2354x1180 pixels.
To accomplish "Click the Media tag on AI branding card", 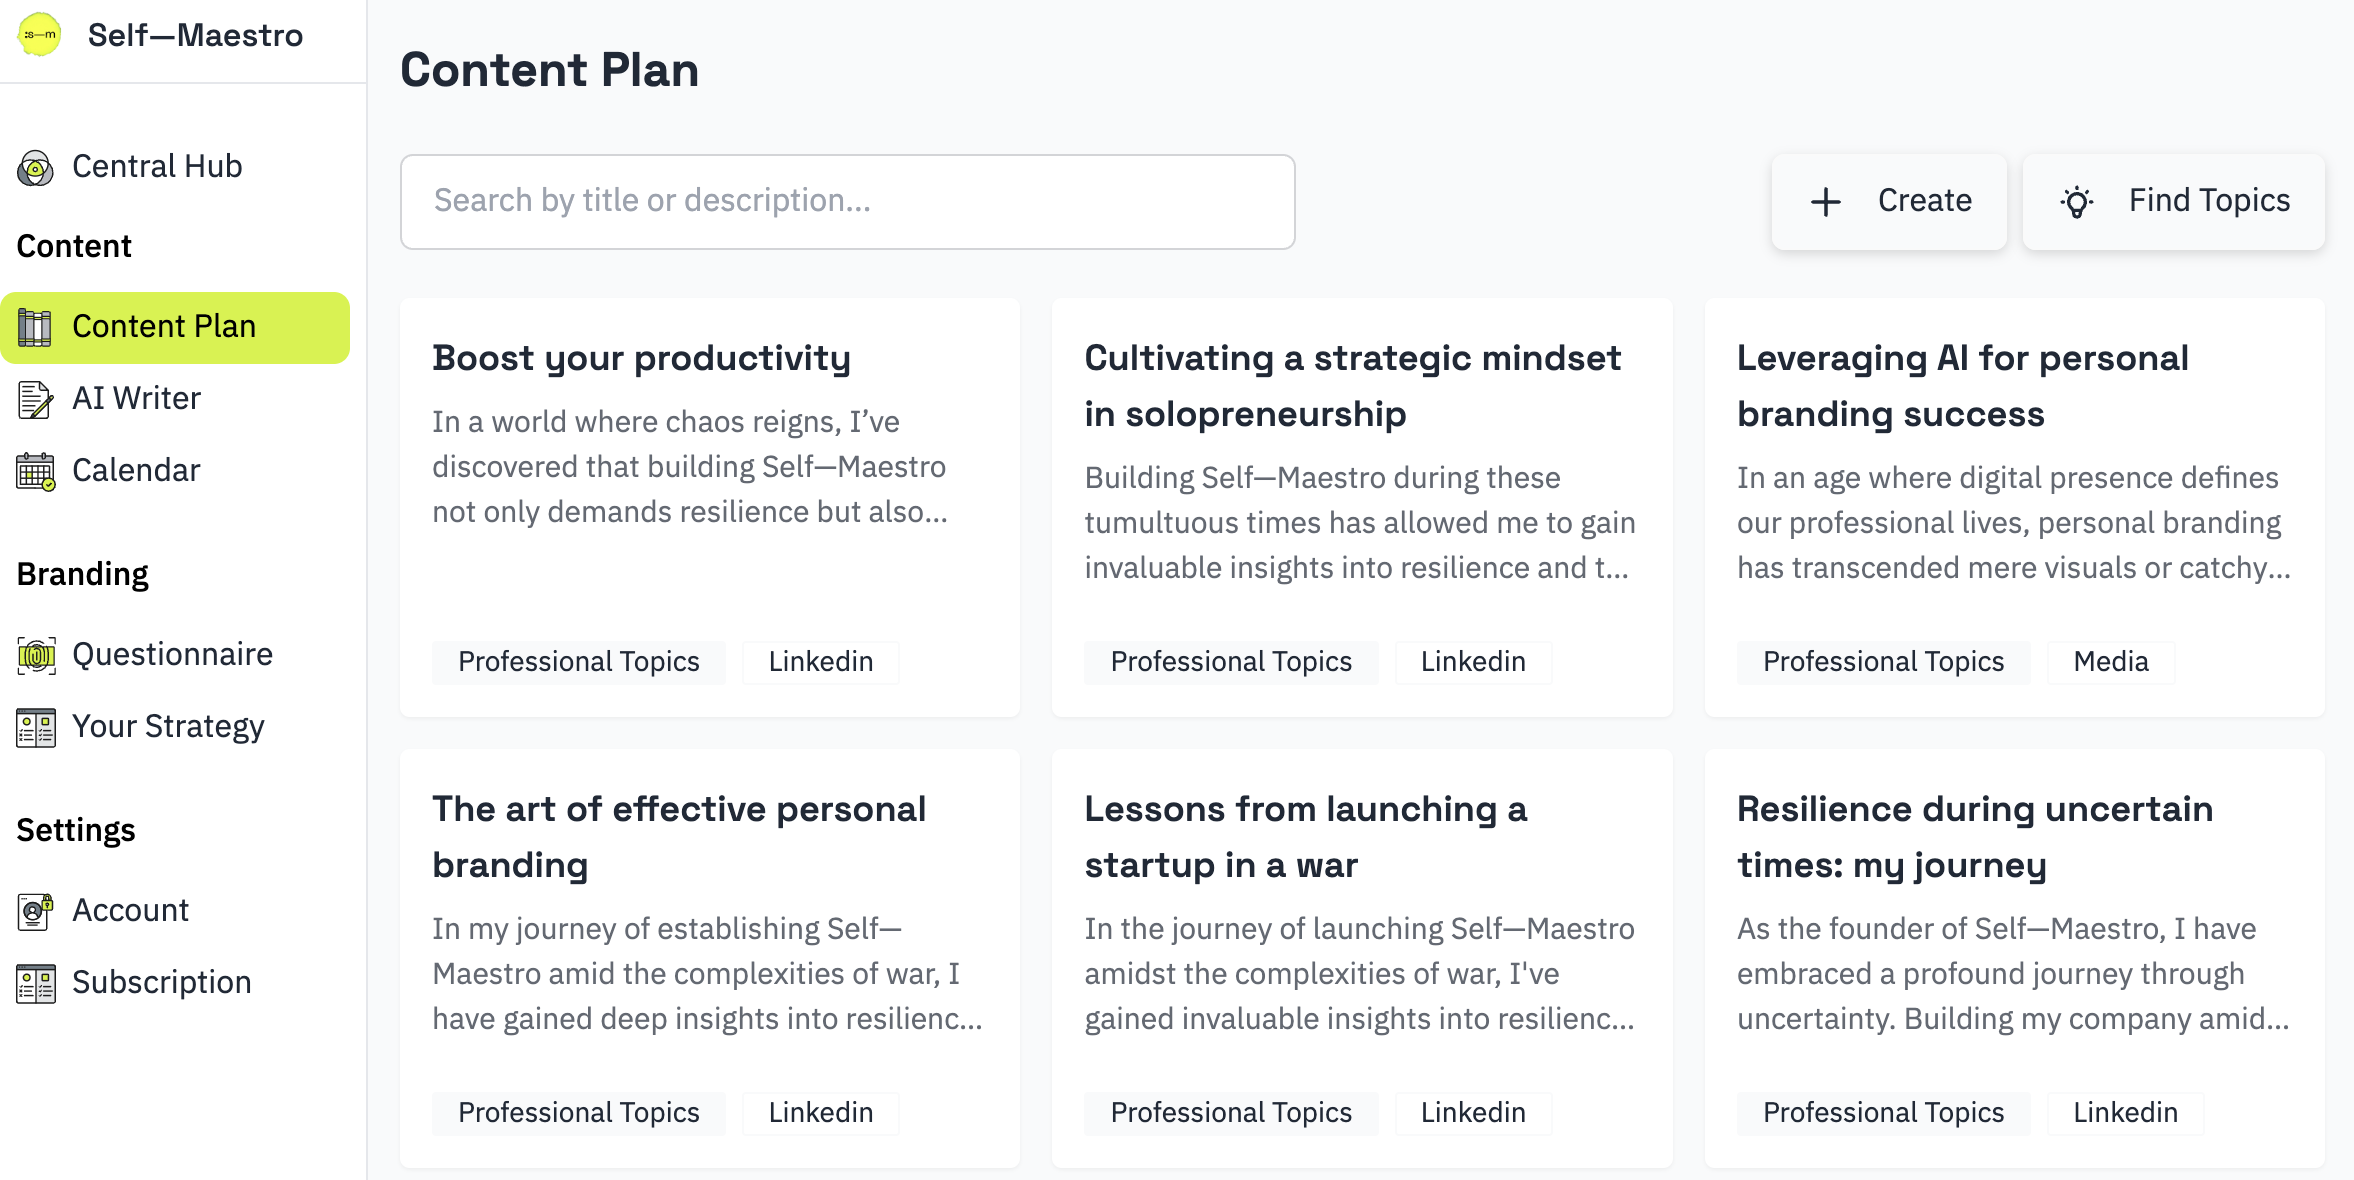I will coord(2110,662).
